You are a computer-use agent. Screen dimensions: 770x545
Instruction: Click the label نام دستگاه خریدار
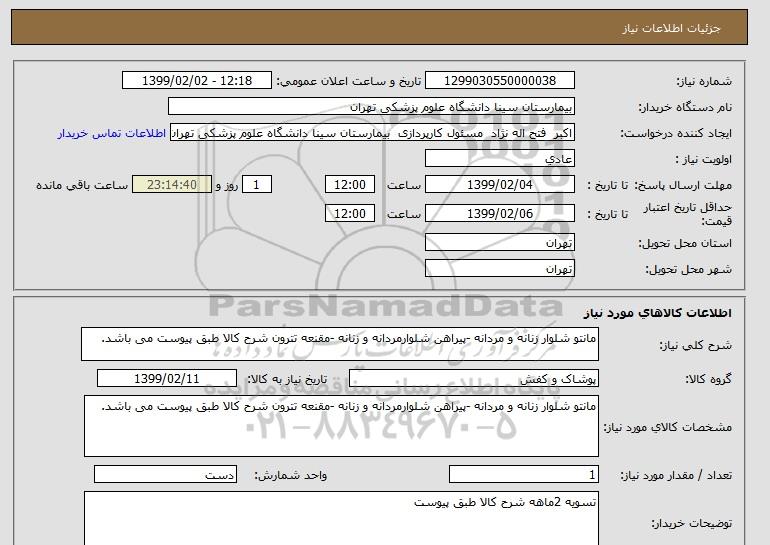coord(685,107)
